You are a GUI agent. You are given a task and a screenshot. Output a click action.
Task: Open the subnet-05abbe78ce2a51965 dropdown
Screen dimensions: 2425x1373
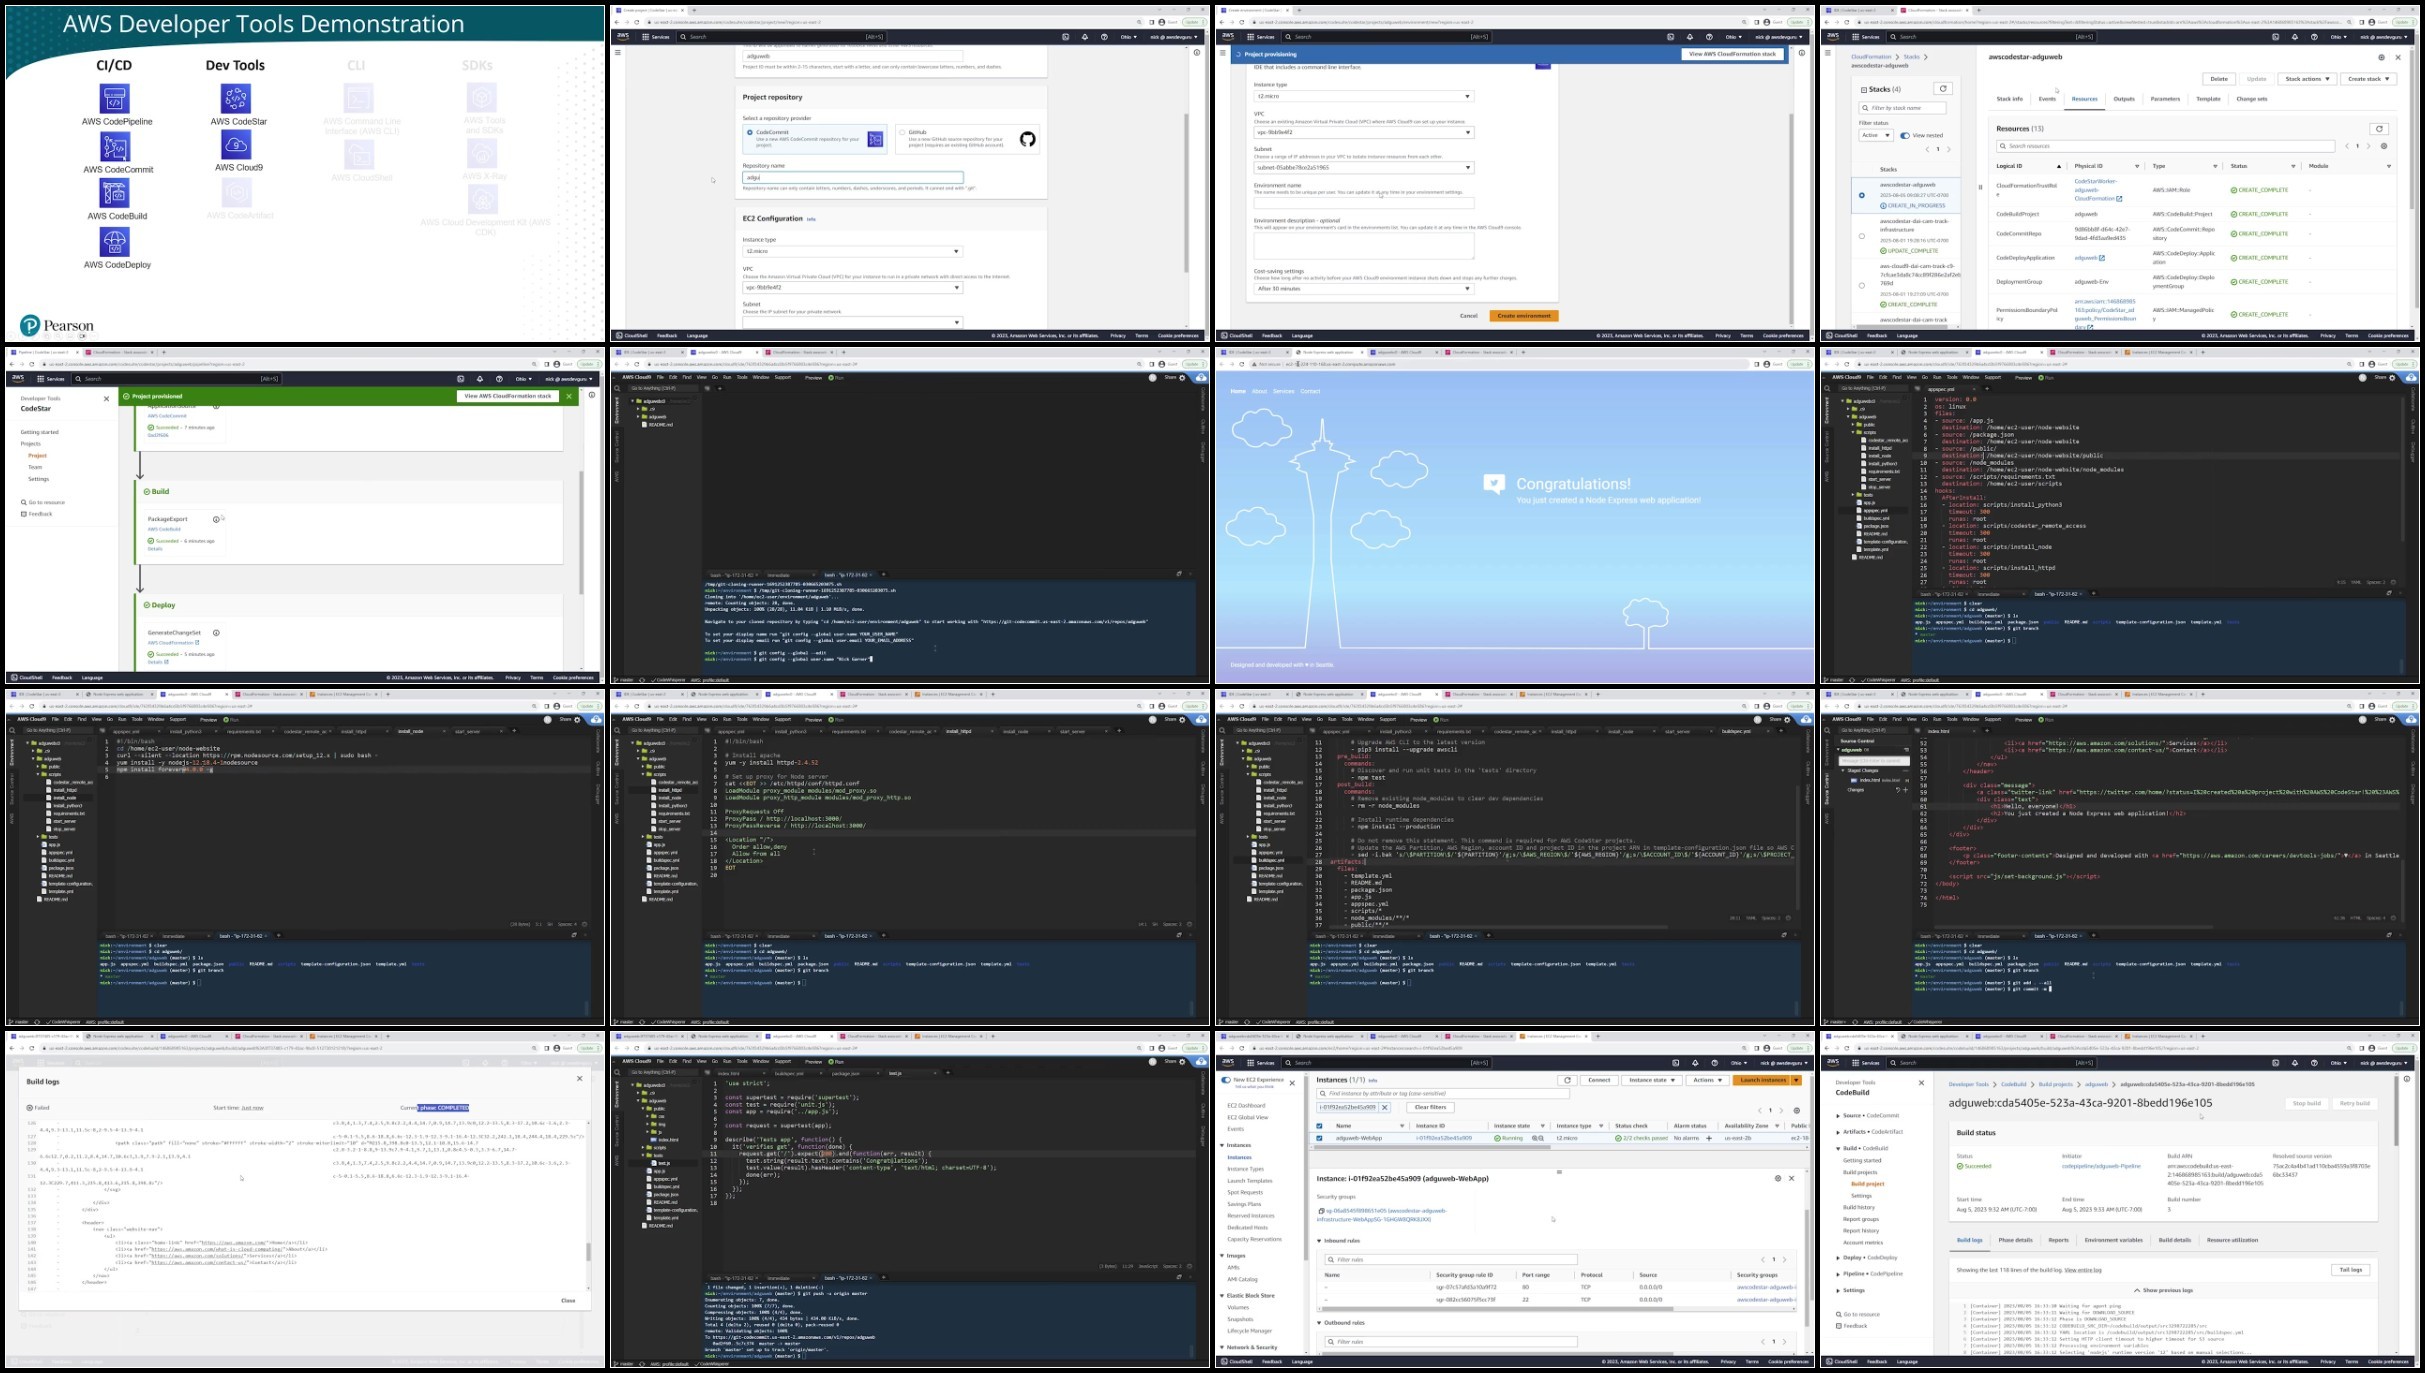pos(1364,167)
